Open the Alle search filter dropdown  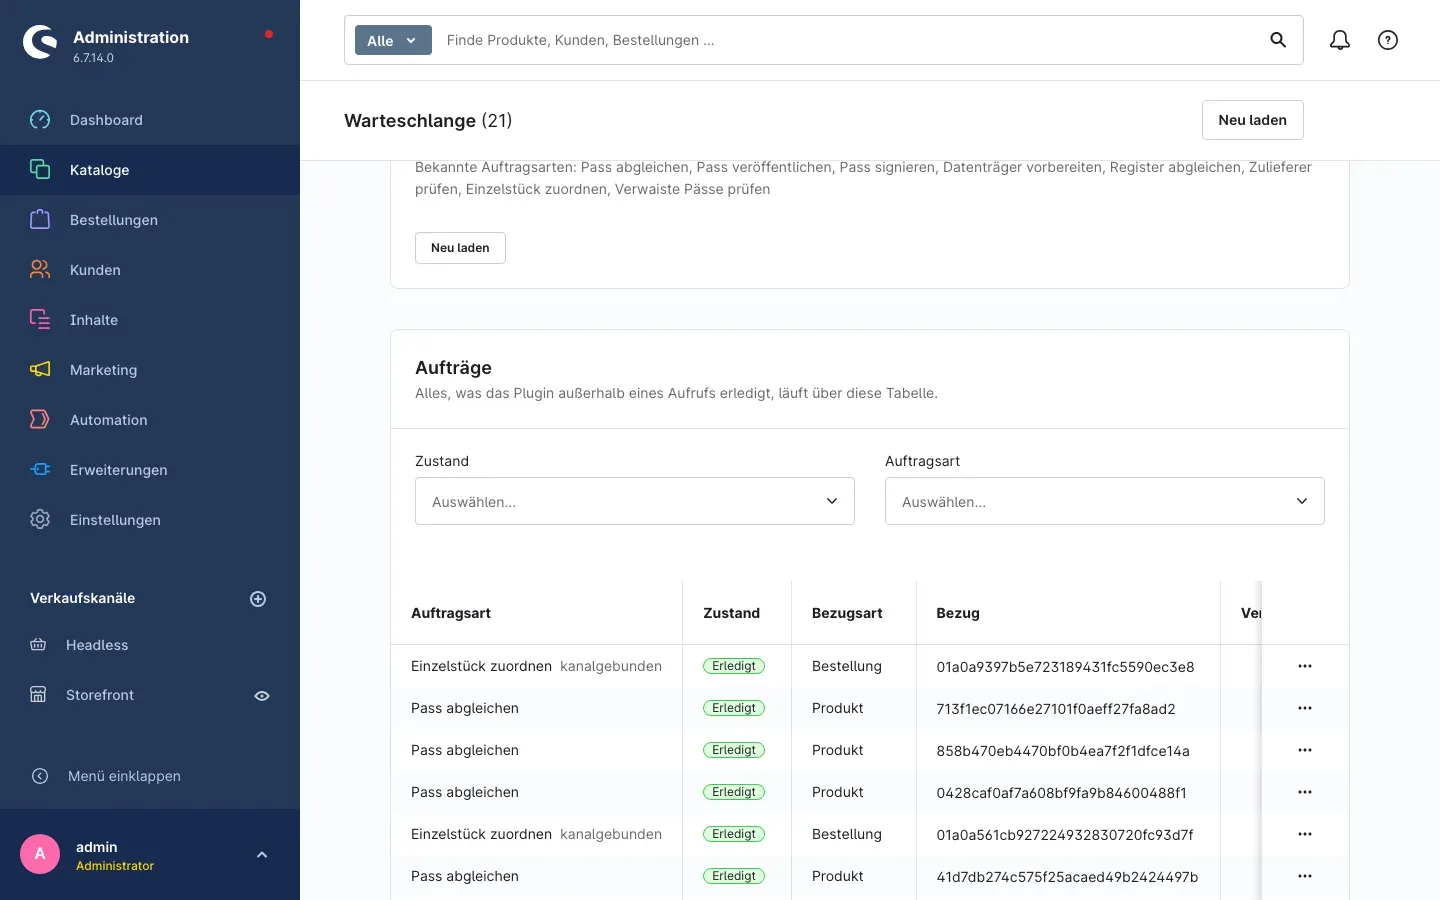393,40
